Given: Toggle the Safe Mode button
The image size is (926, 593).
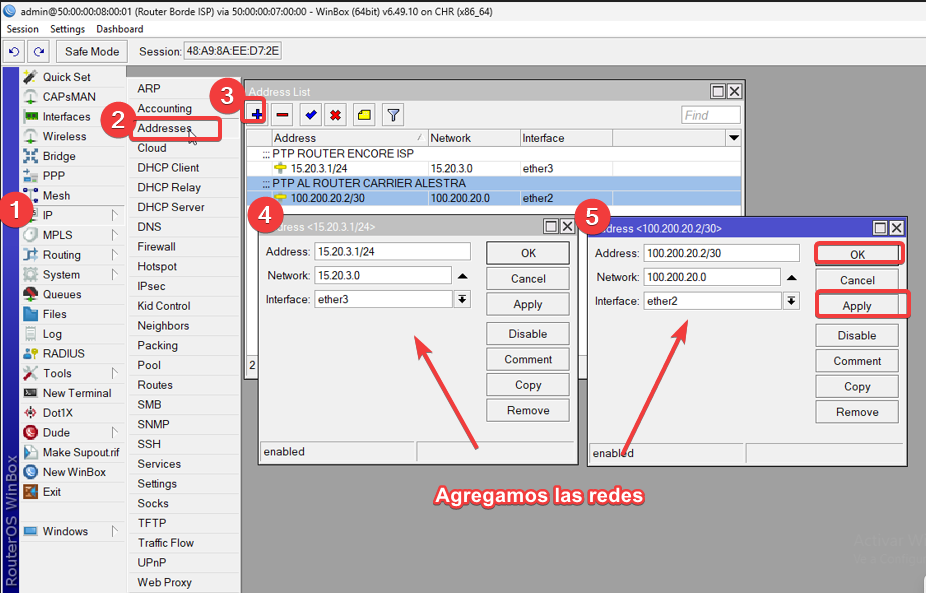Looking at the screenshot, I should tap(92, 51).
